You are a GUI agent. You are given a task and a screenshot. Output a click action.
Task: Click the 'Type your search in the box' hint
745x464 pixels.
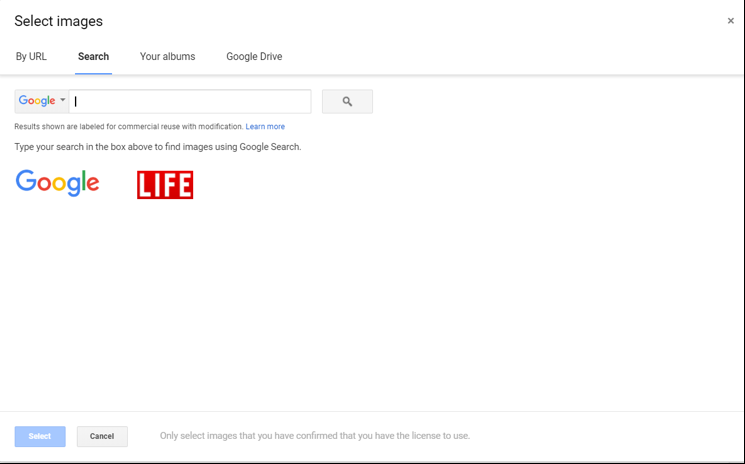click(158, 147)
